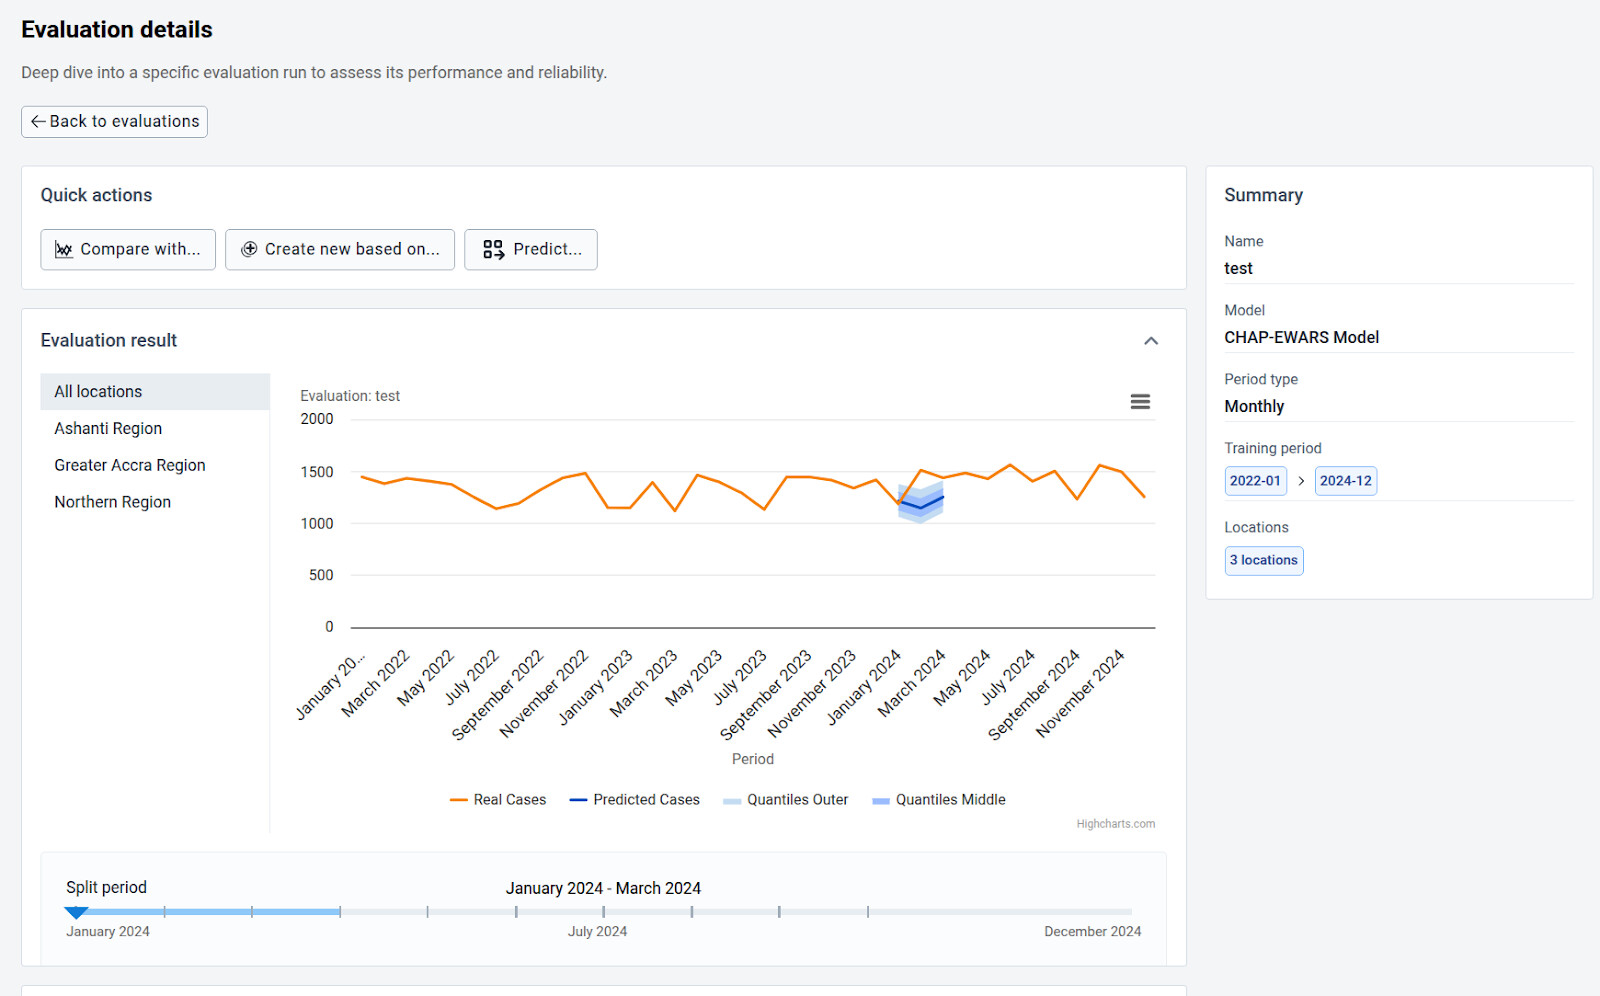1600x996 pixels.
Task: Collapse the Evaluation result panel
Action: click(x=1150, y=341)
